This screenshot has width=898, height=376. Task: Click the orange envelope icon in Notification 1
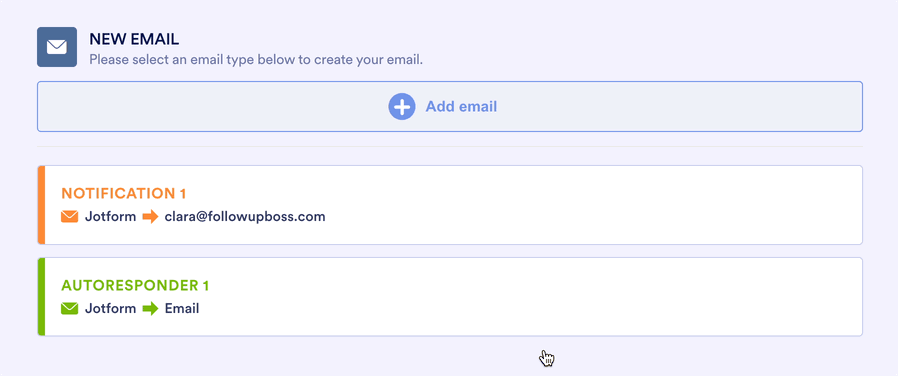69,217
